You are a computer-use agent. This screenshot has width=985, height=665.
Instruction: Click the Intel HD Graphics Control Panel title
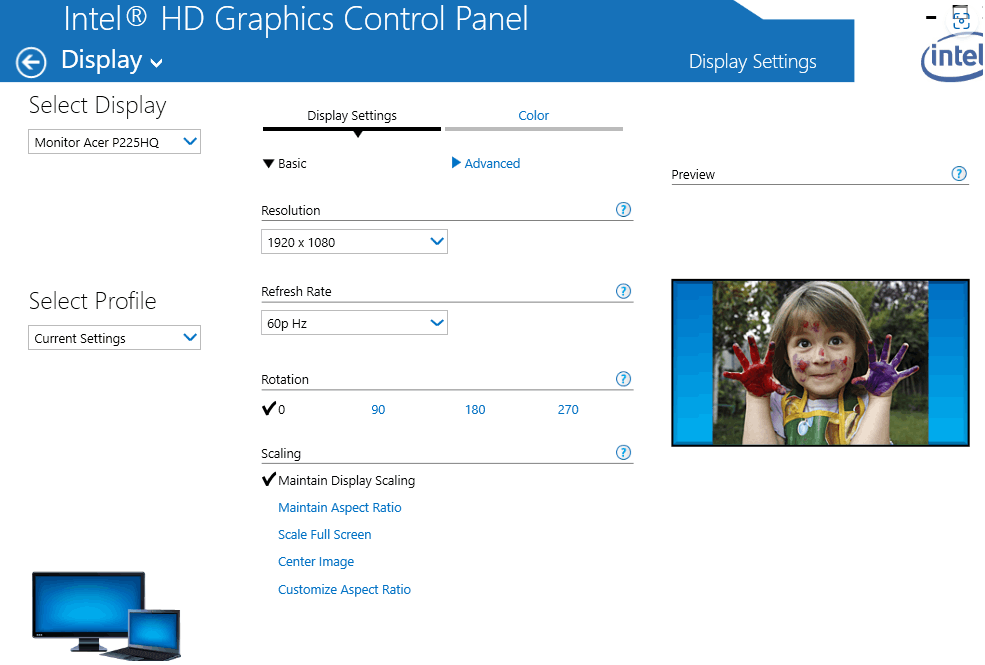click(x=296, y=18)
